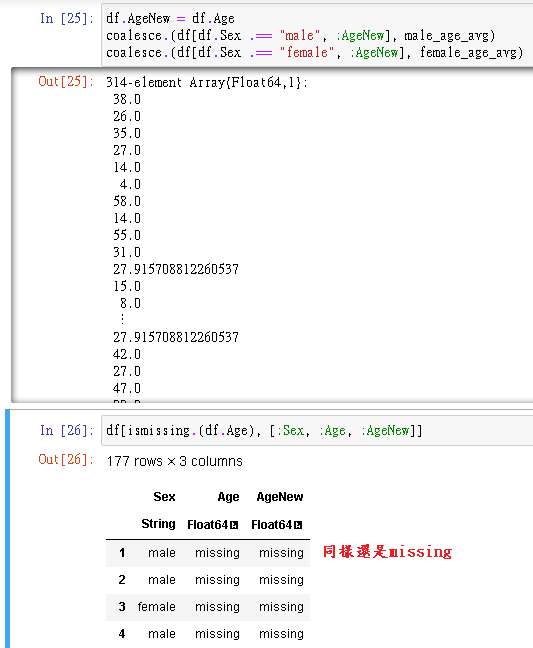Focus the code editor of cell In [26]
This screenshot has height=648, width=533.
pos(317,431)
